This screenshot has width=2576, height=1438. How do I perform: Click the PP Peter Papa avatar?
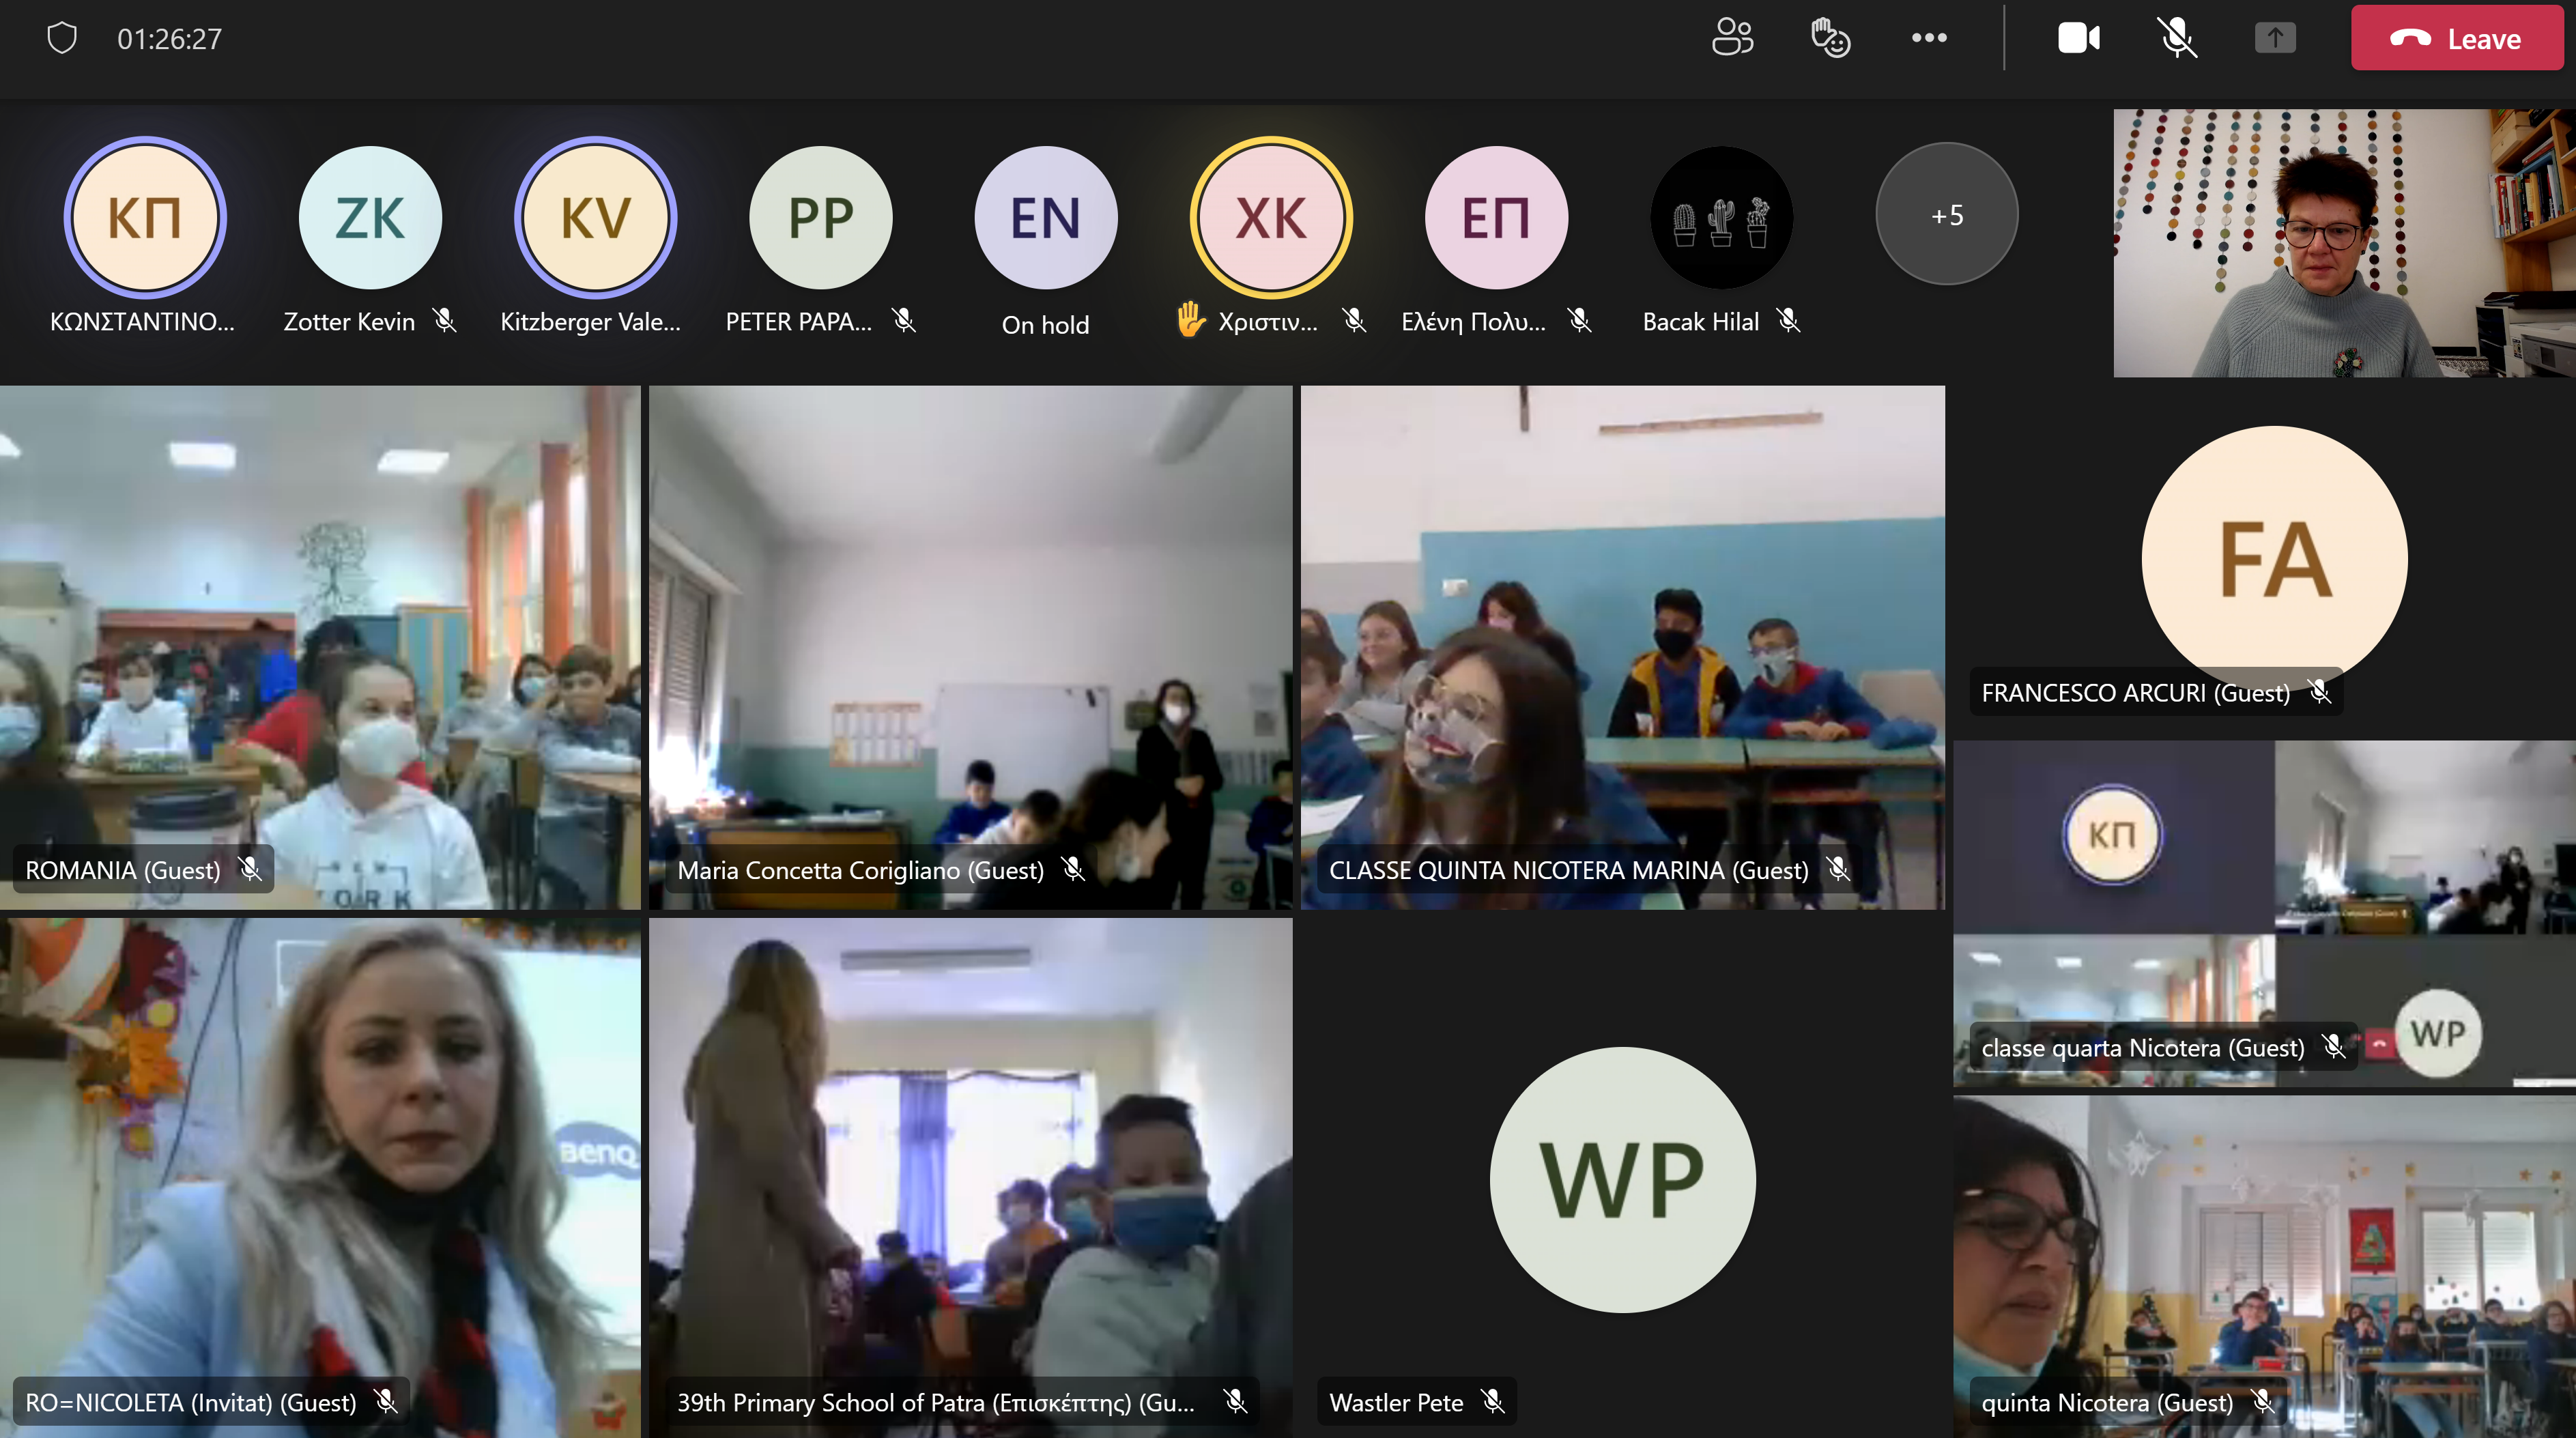tap(820, 217)
